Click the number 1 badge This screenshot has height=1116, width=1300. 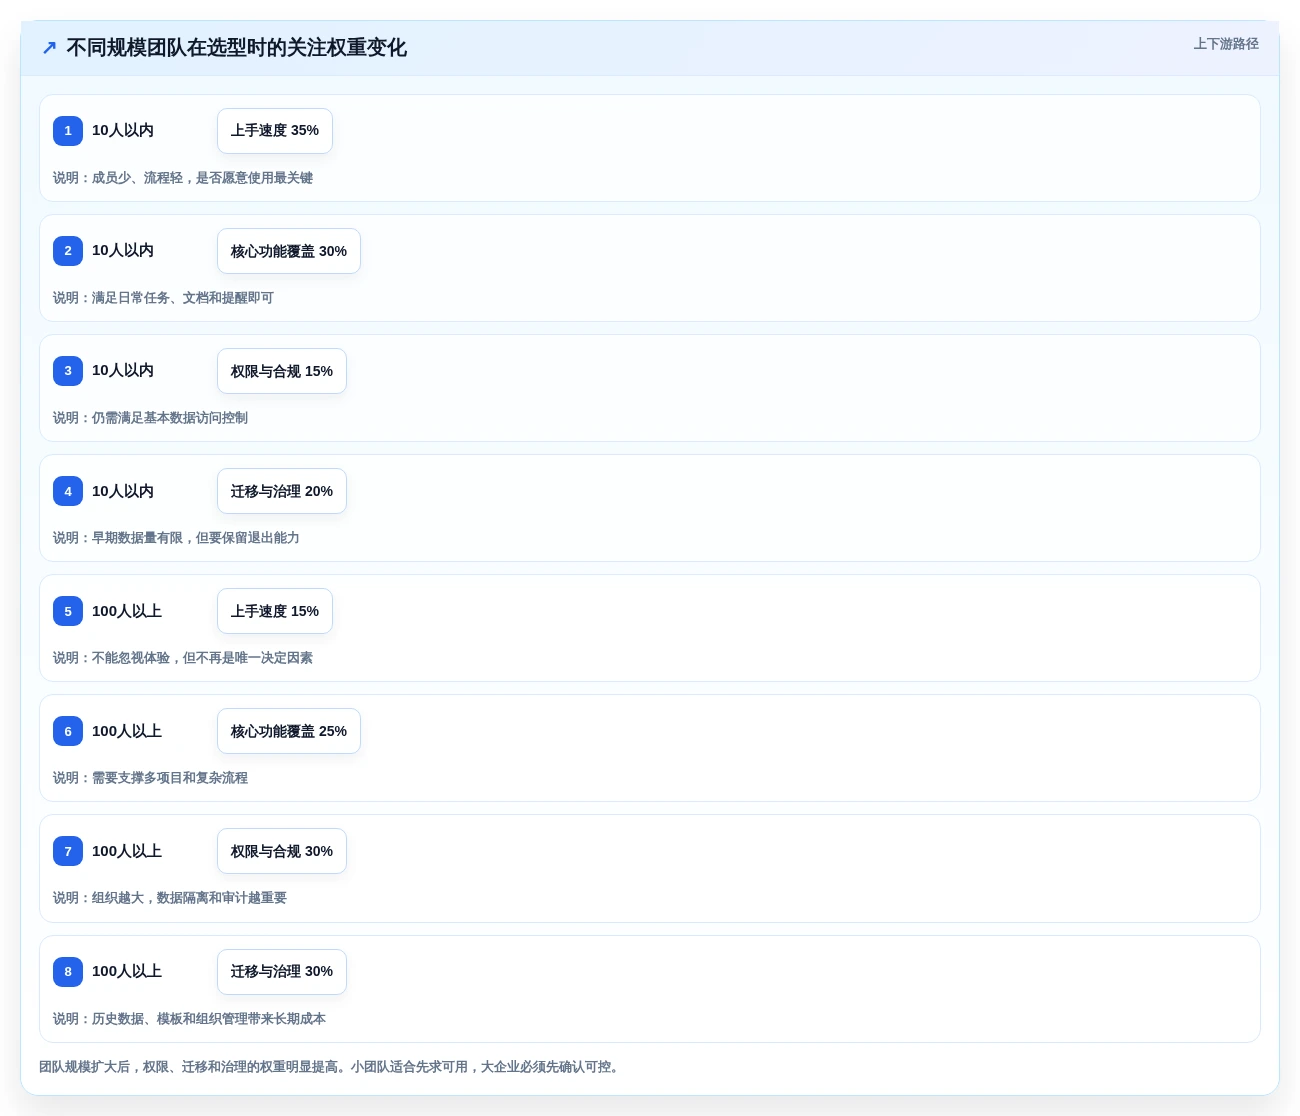[x=68, y=131]
